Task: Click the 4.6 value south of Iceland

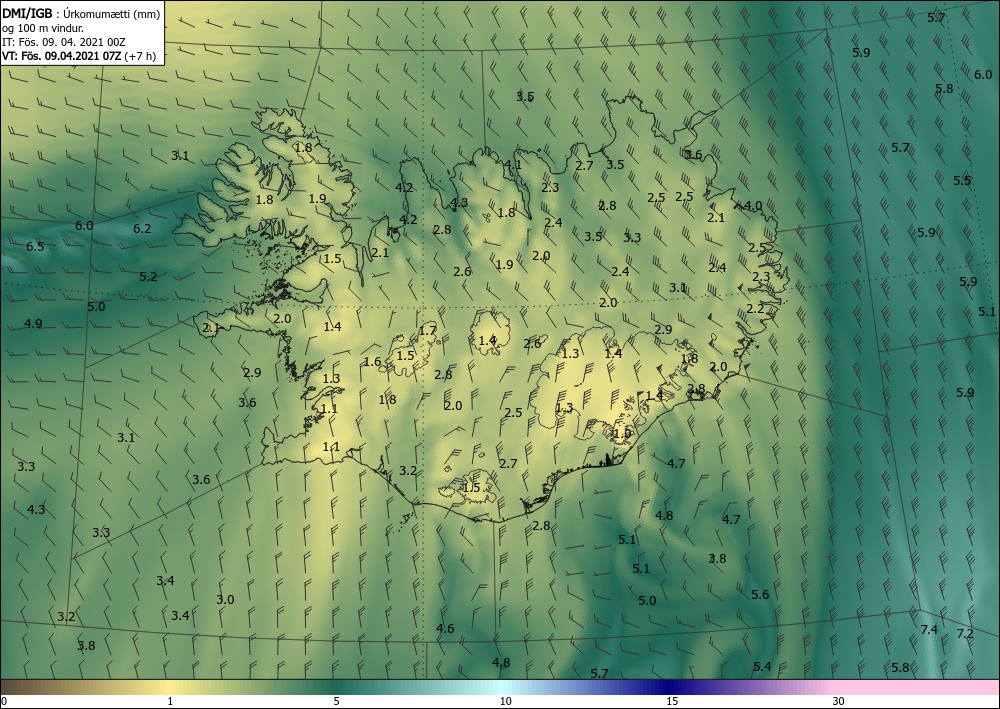Action: 445,628
